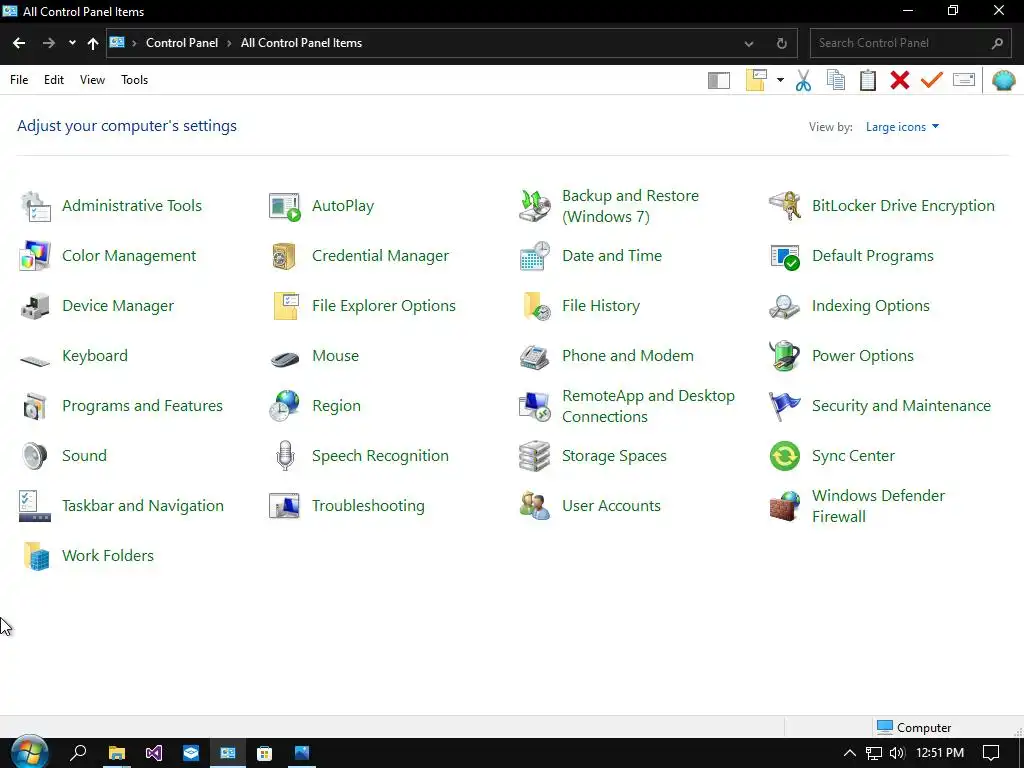Click the Copy toolbar icon
The image size is (1024, 768).
tap(836, 80)
